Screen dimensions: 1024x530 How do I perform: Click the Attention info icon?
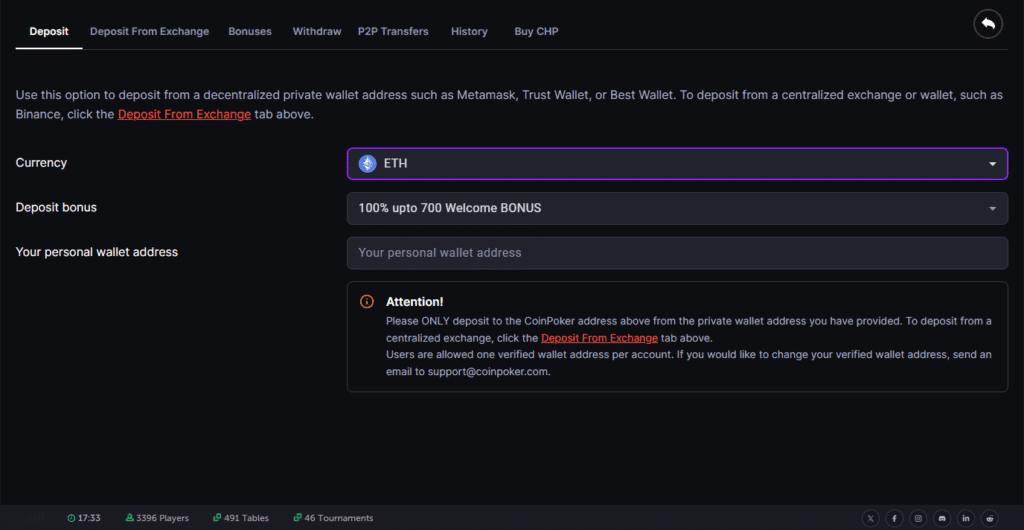tap(367, 302)
